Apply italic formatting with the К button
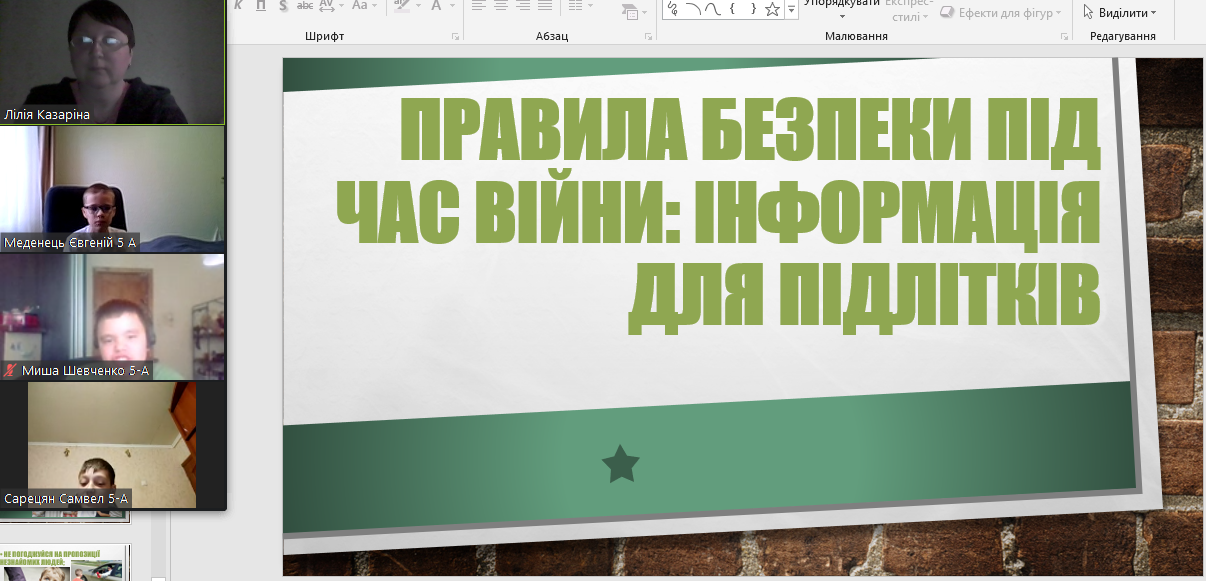The width and height of the screenshot is (1206, 581). [239, 6]
